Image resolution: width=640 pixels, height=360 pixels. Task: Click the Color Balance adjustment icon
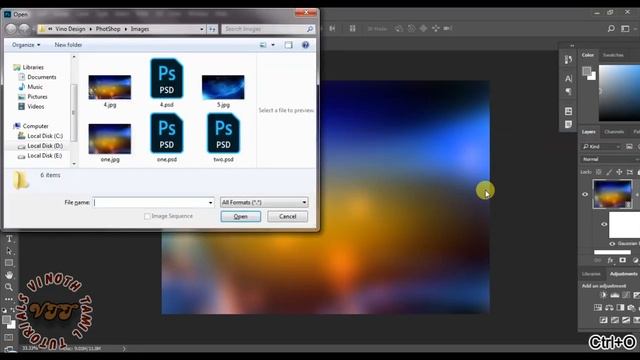(609, 307)
